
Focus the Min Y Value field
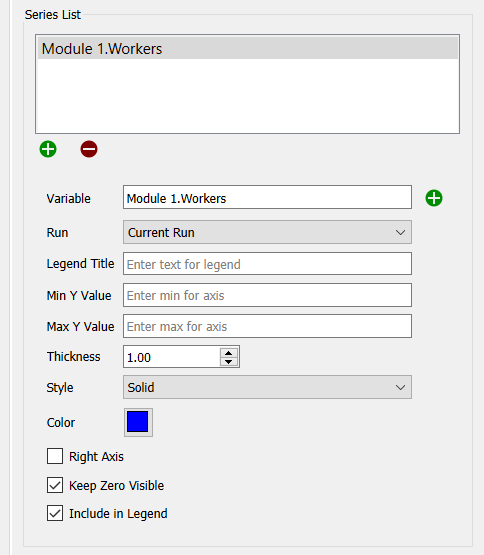tap(267, 295)
